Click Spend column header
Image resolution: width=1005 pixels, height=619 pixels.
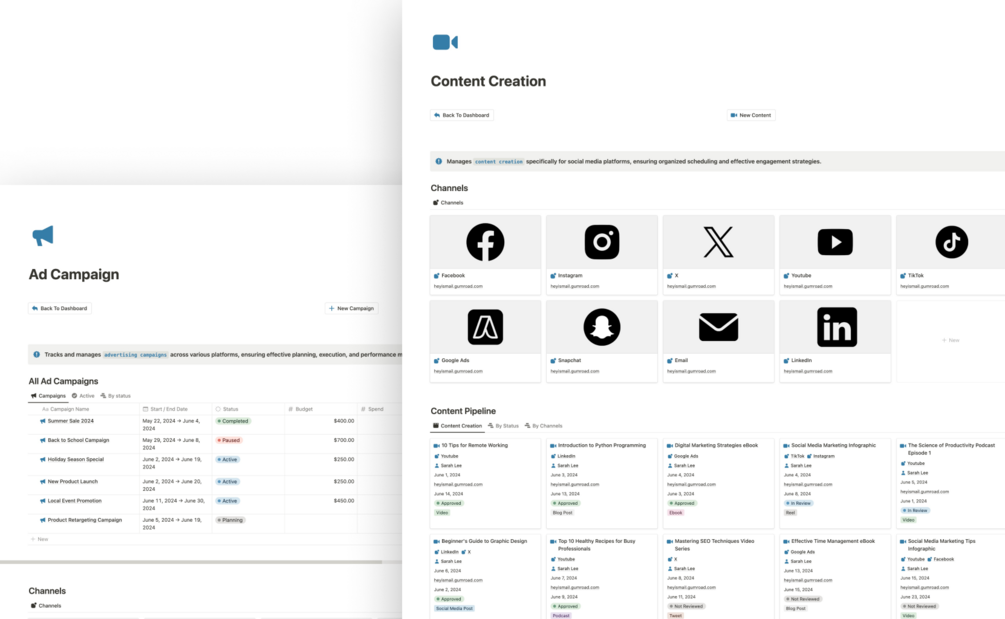click(x=379, y=409)
